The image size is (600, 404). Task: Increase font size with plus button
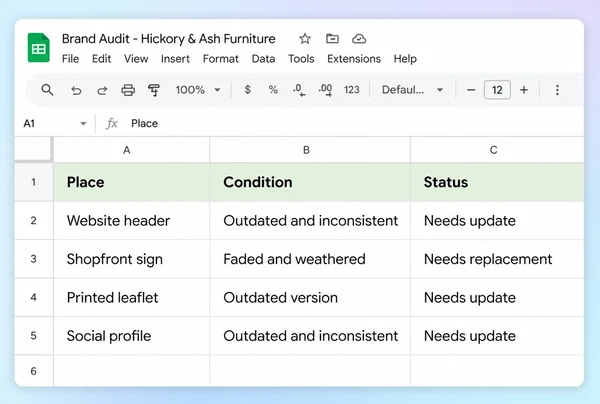[x=524, y=90]
